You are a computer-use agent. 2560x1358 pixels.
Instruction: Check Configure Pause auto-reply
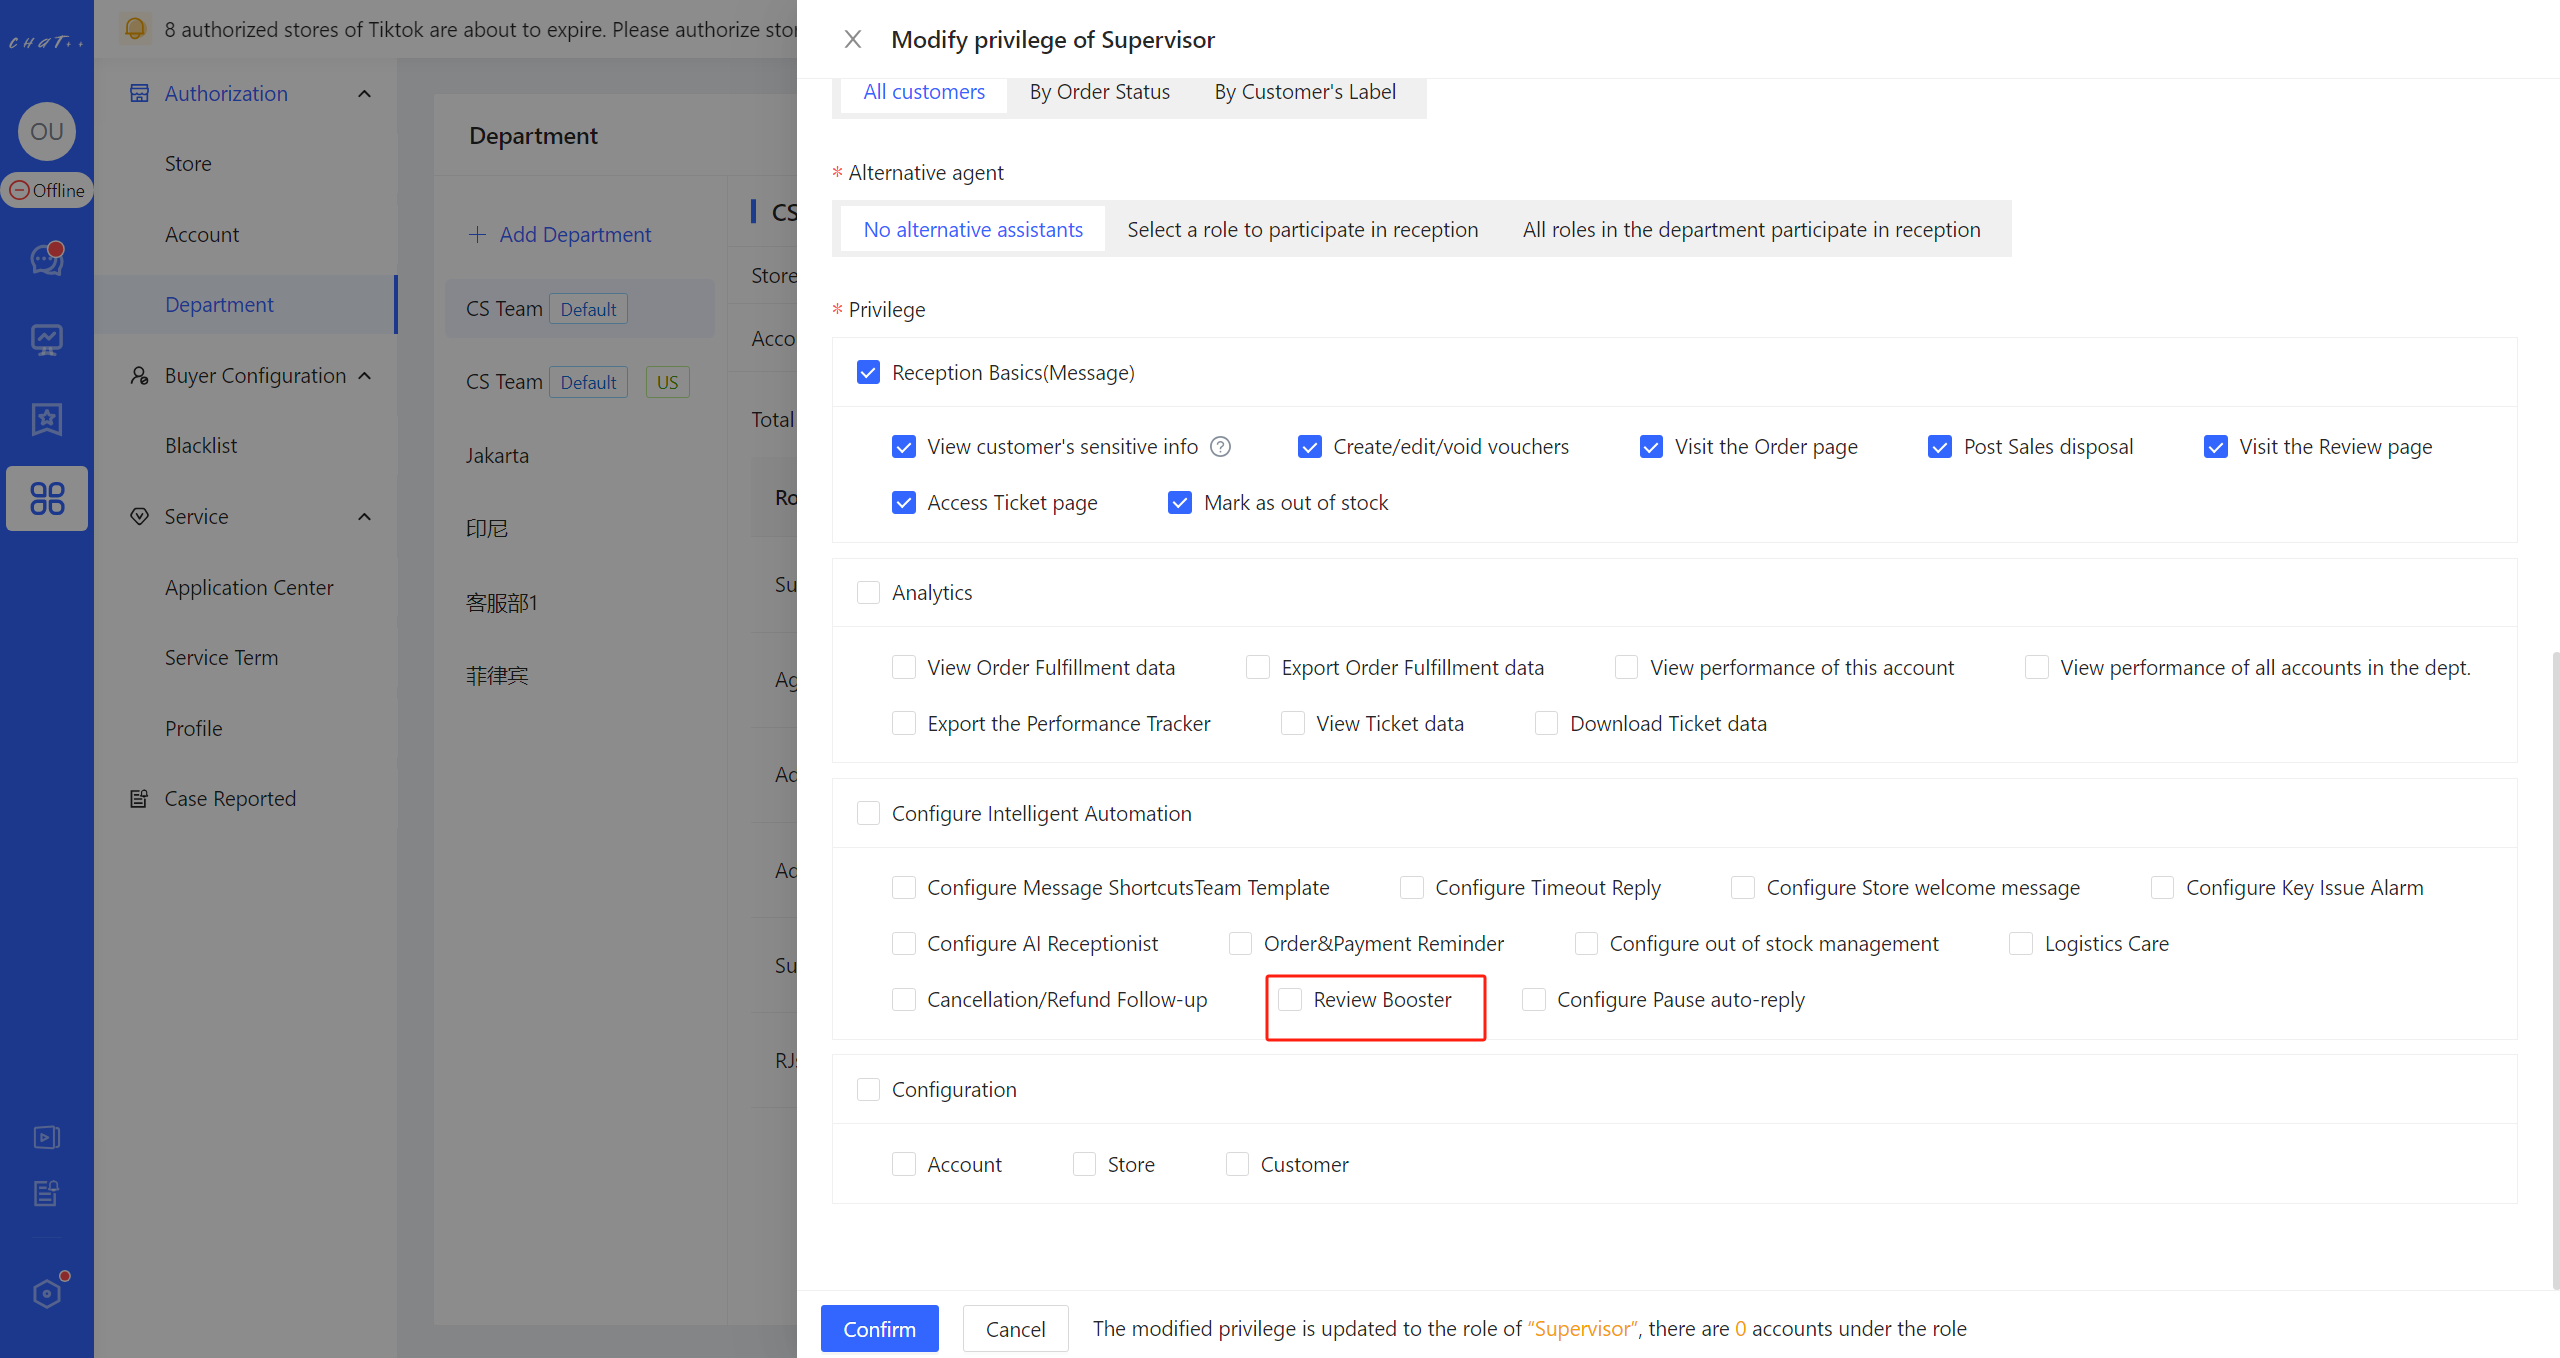tap(1533, 999)
